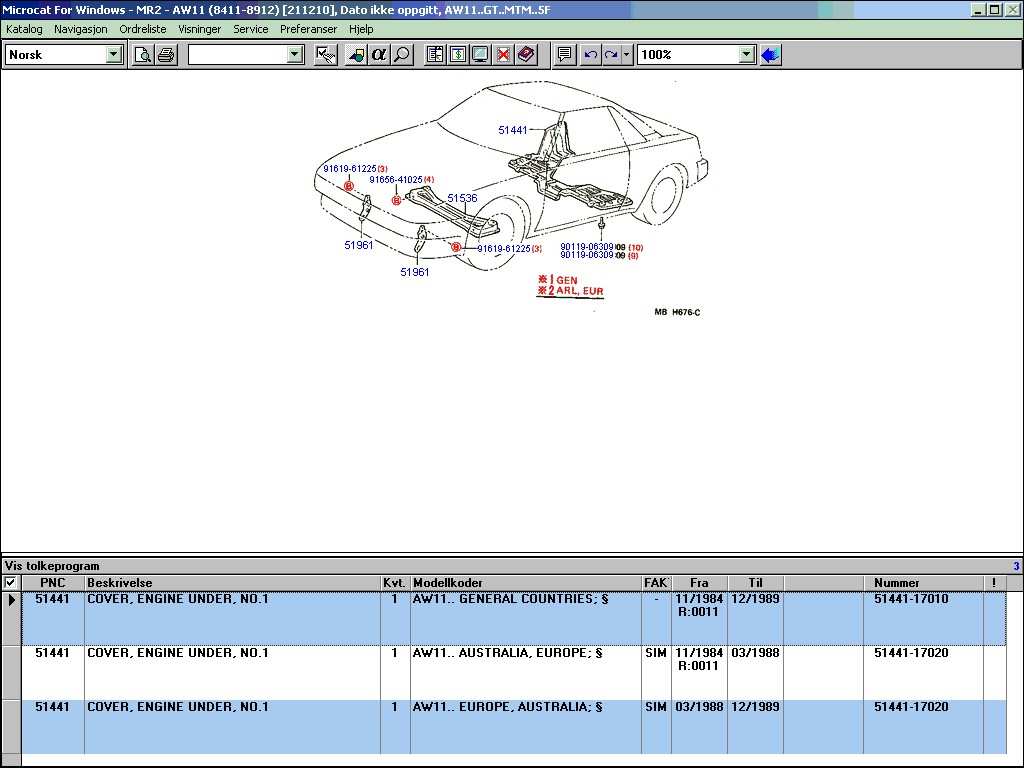Click the magnifying glass search icon
Screen dimensions: 1024x768
402,55
